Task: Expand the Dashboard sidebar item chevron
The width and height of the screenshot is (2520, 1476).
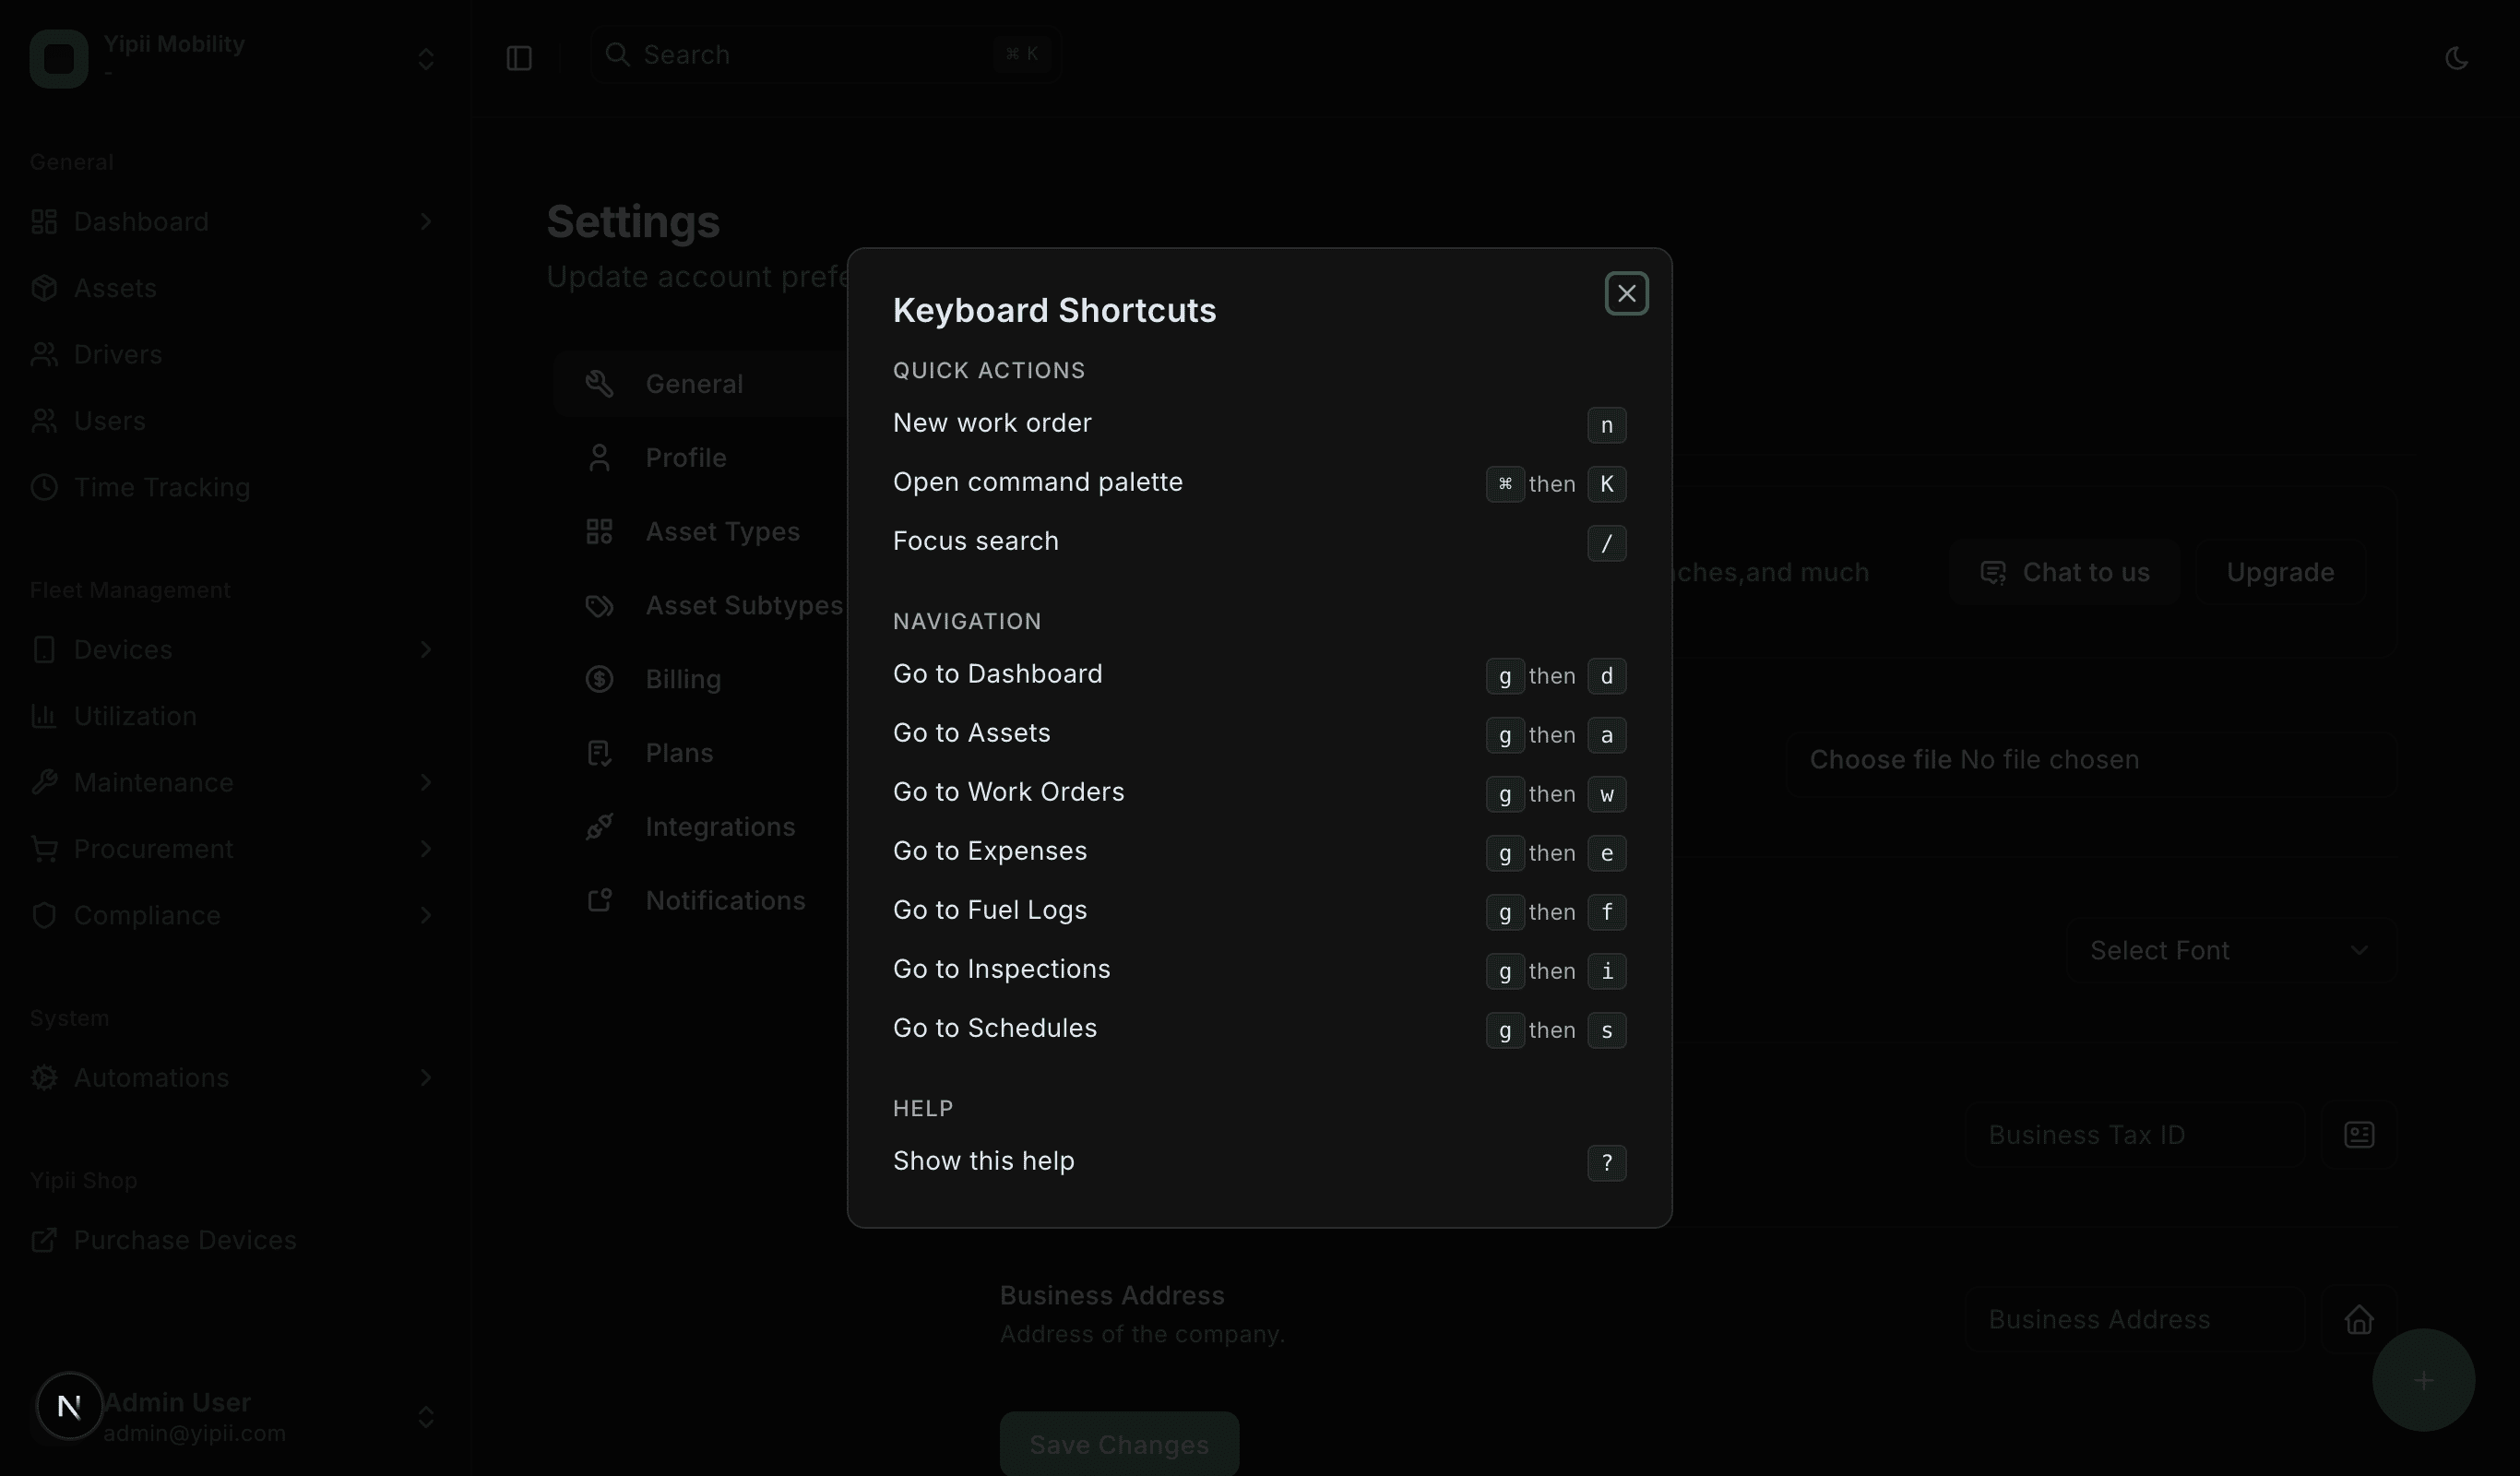Action: (426, 221)
